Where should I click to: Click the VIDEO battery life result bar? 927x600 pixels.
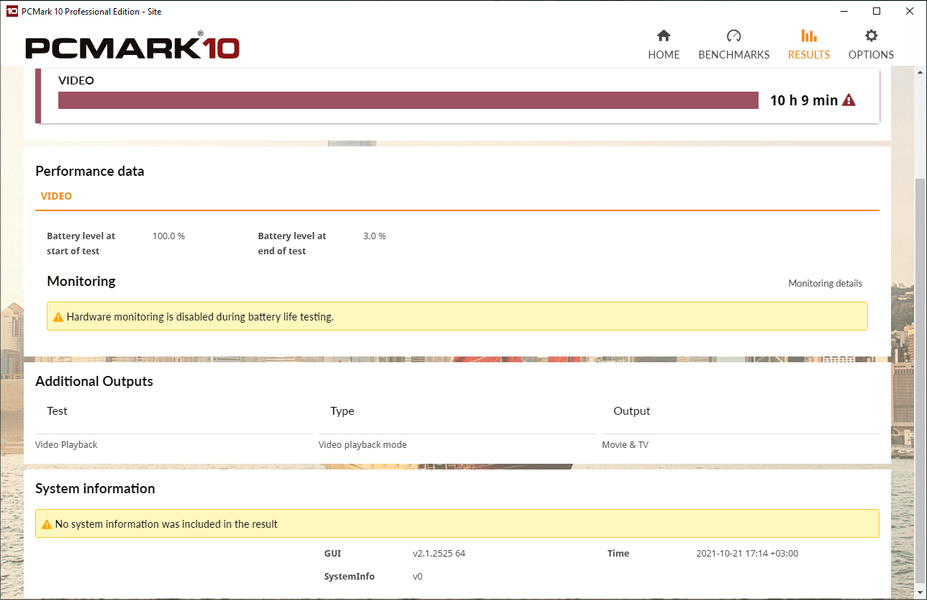(408, 100)
